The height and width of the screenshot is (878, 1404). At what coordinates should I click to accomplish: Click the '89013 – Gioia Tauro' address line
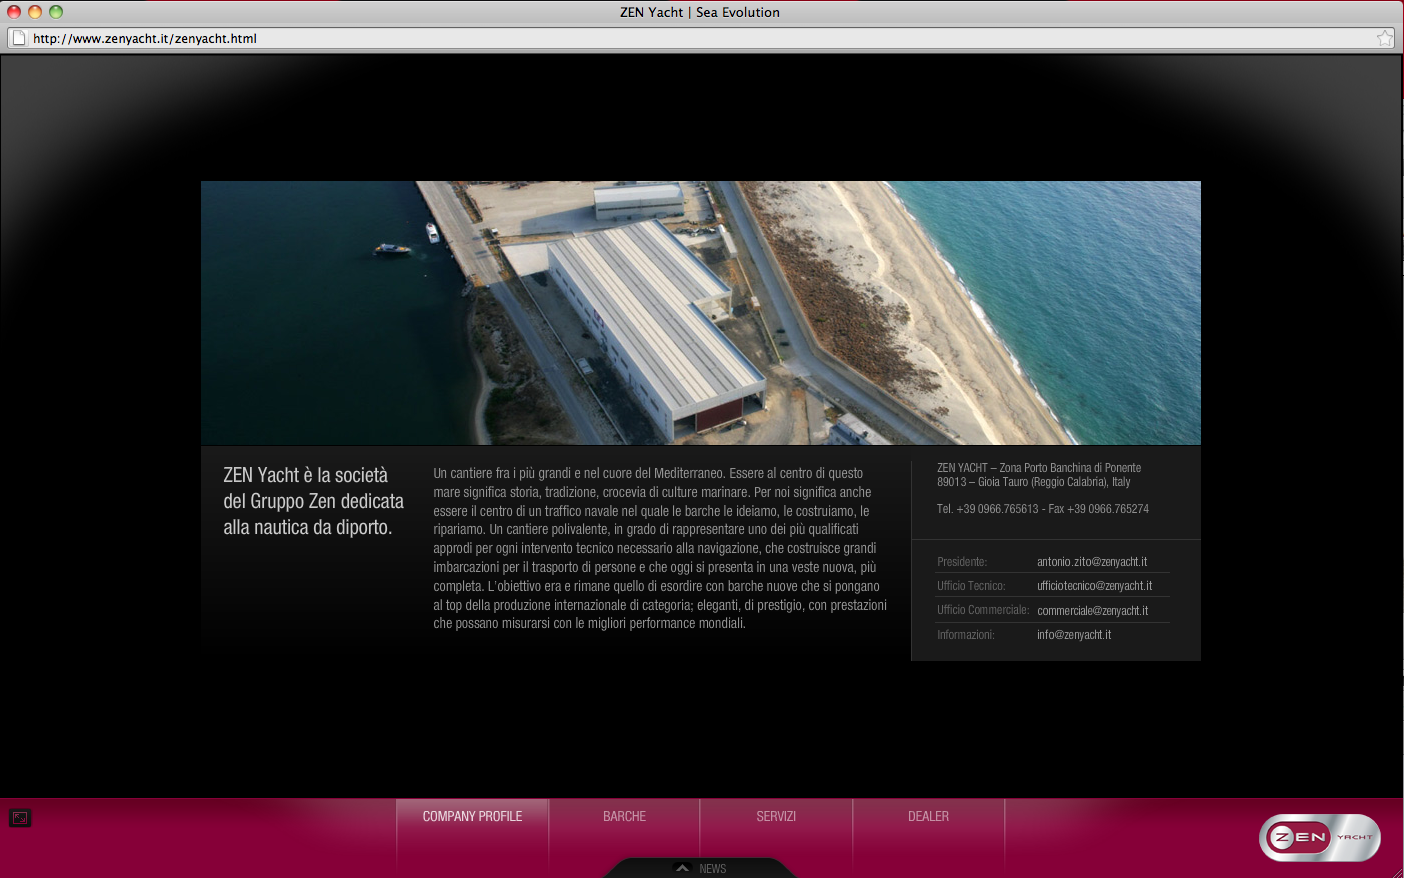pyautogui.click(x=1033, y=482)
